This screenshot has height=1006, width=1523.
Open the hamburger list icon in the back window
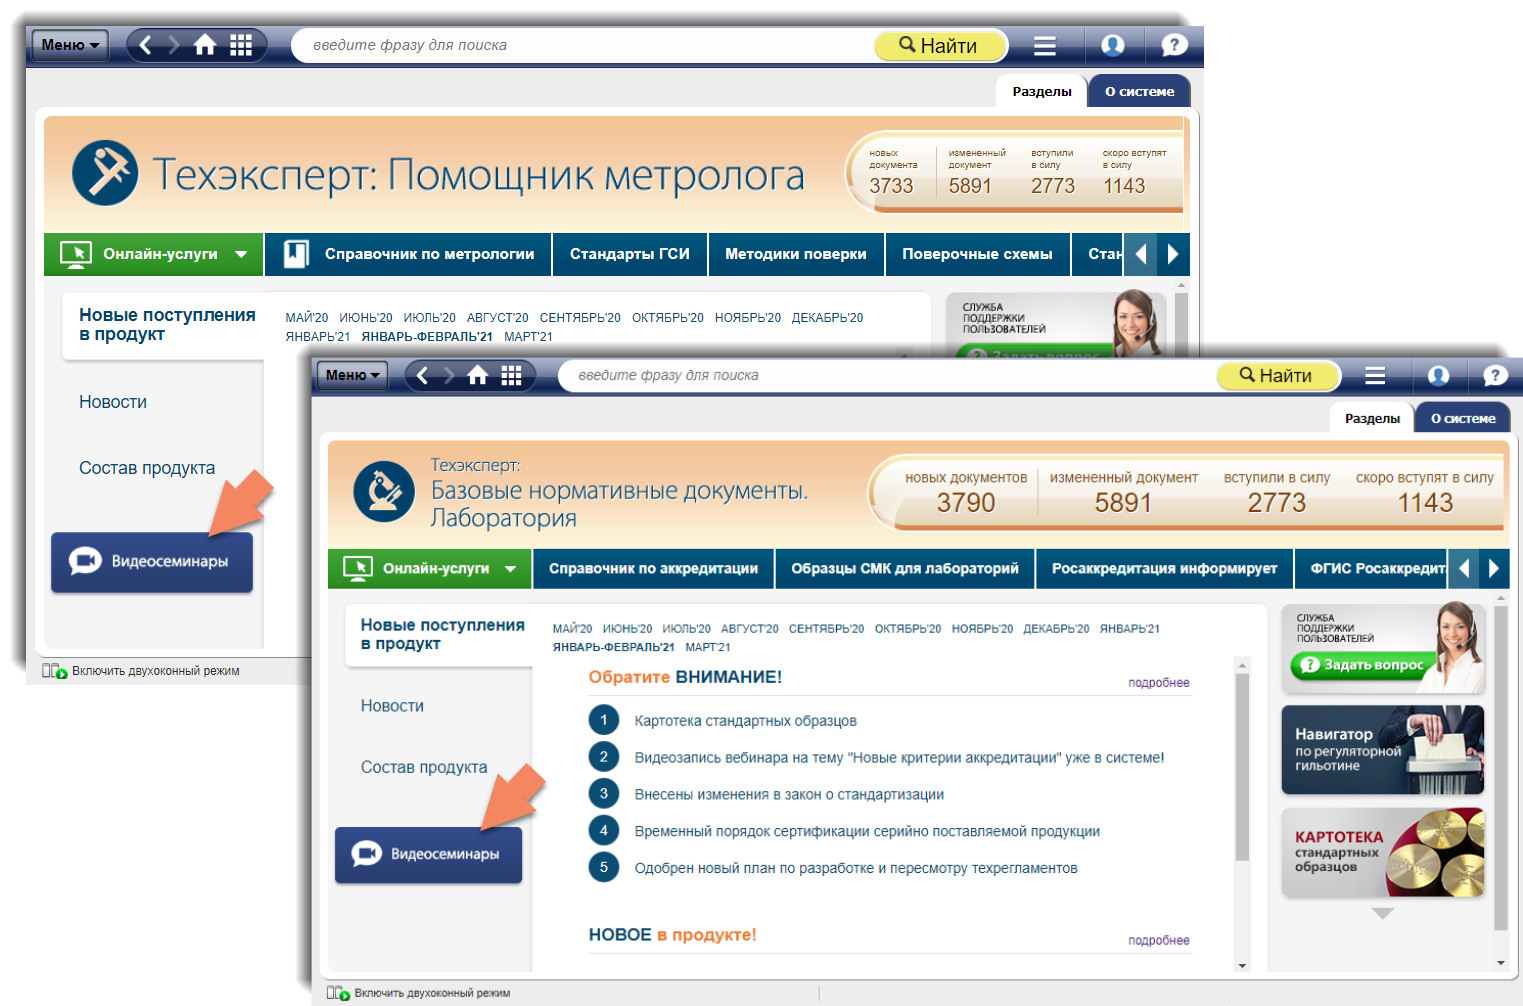(1045, 45)
